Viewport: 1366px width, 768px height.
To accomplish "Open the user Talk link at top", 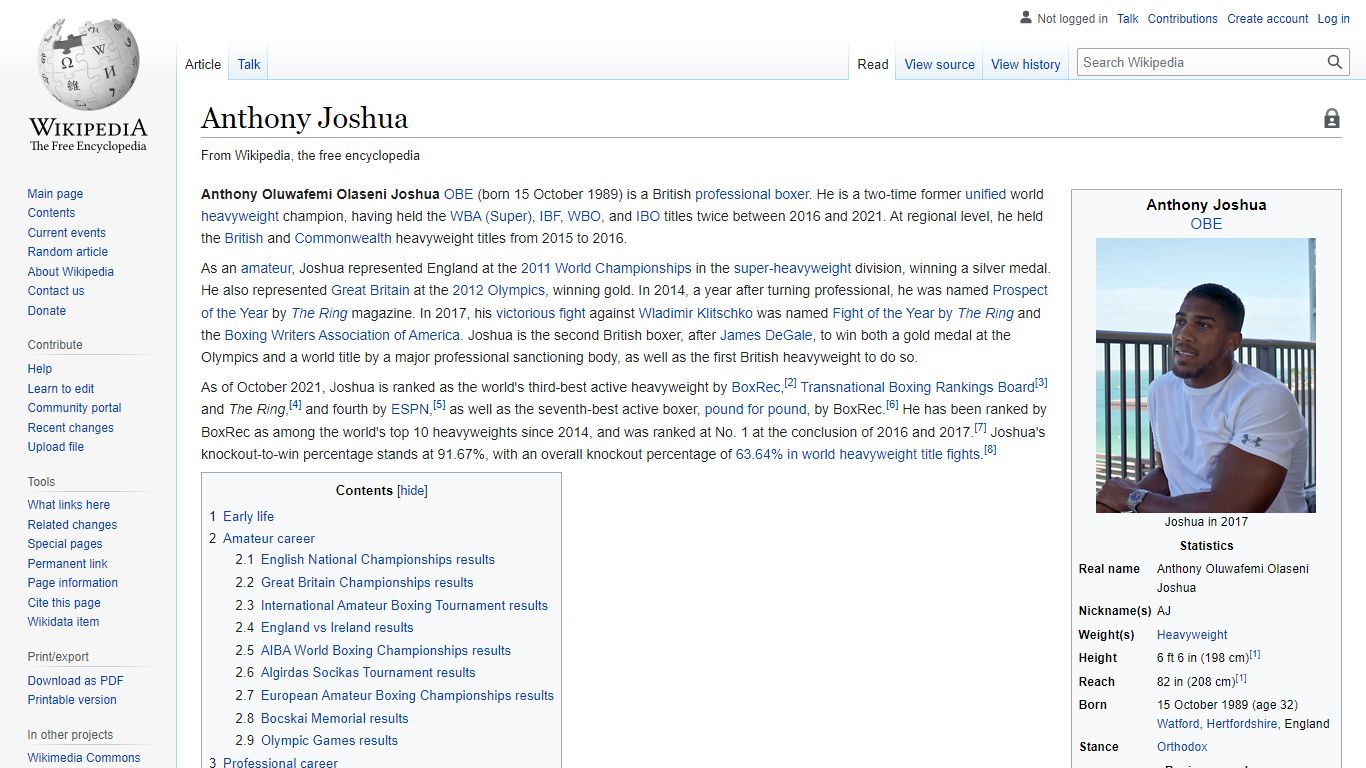I will click(1128, 19).
